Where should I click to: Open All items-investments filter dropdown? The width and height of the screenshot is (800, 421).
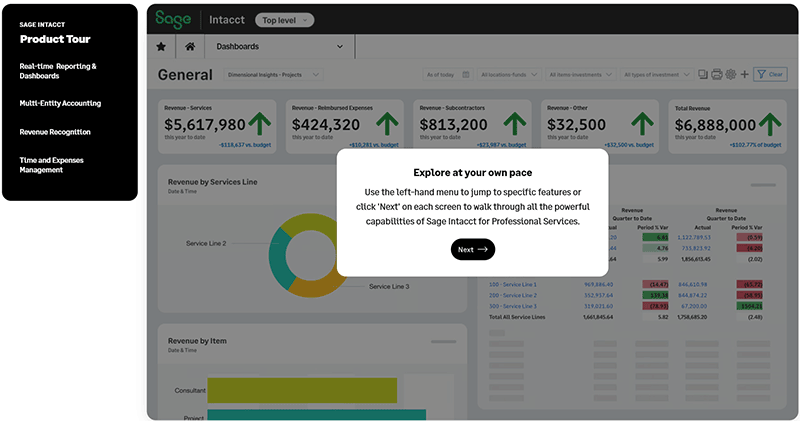click(x=581, y=75)
